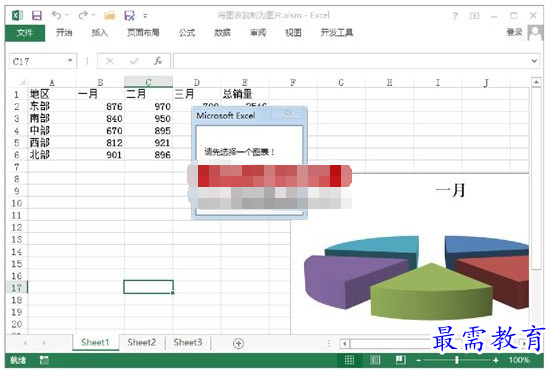Click the Ribbon Display Options icon

(475, 16)
